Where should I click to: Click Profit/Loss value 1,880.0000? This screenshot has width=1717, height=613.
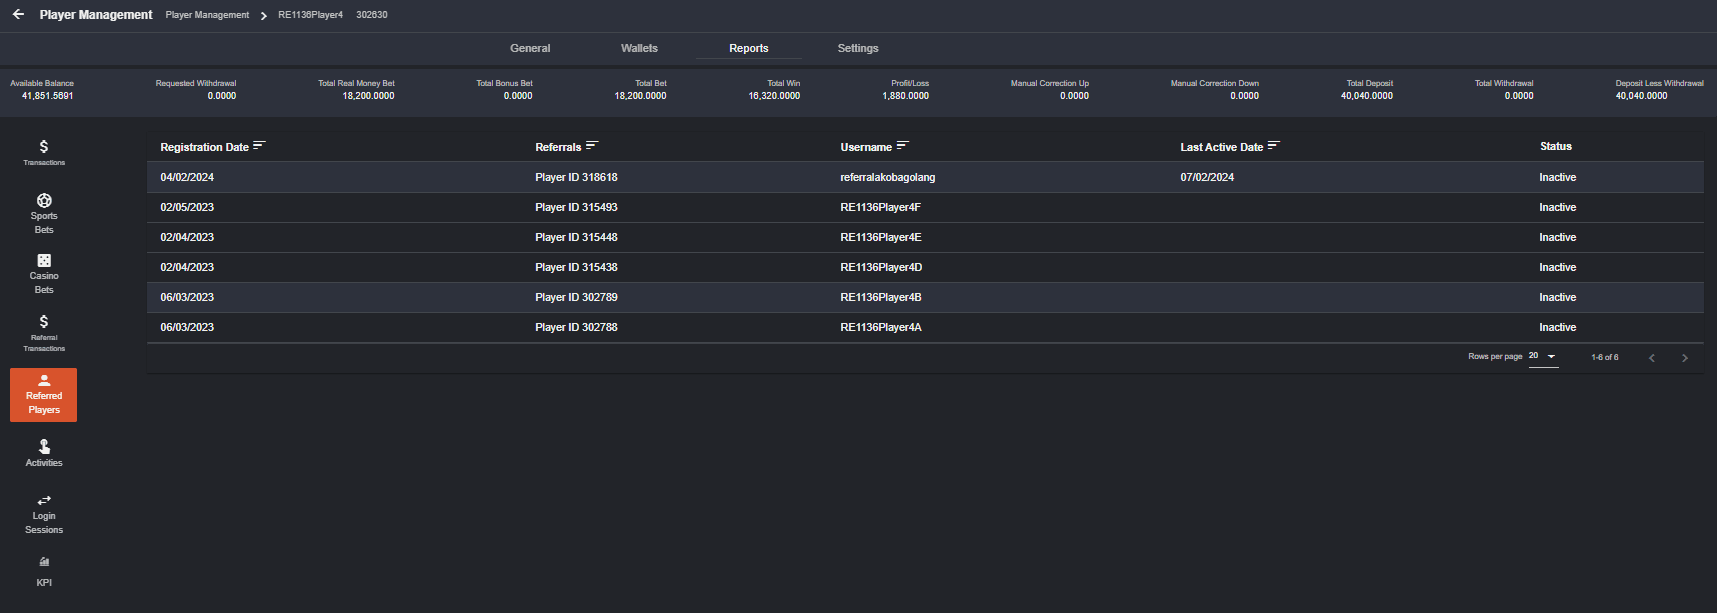coord(905,96)
